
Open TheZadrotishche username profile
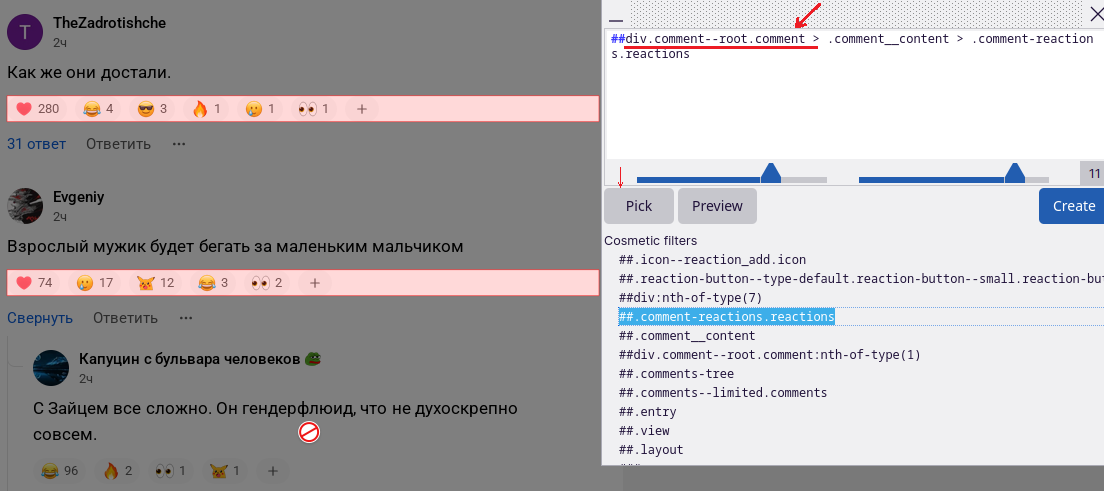[x=110, y=23]
